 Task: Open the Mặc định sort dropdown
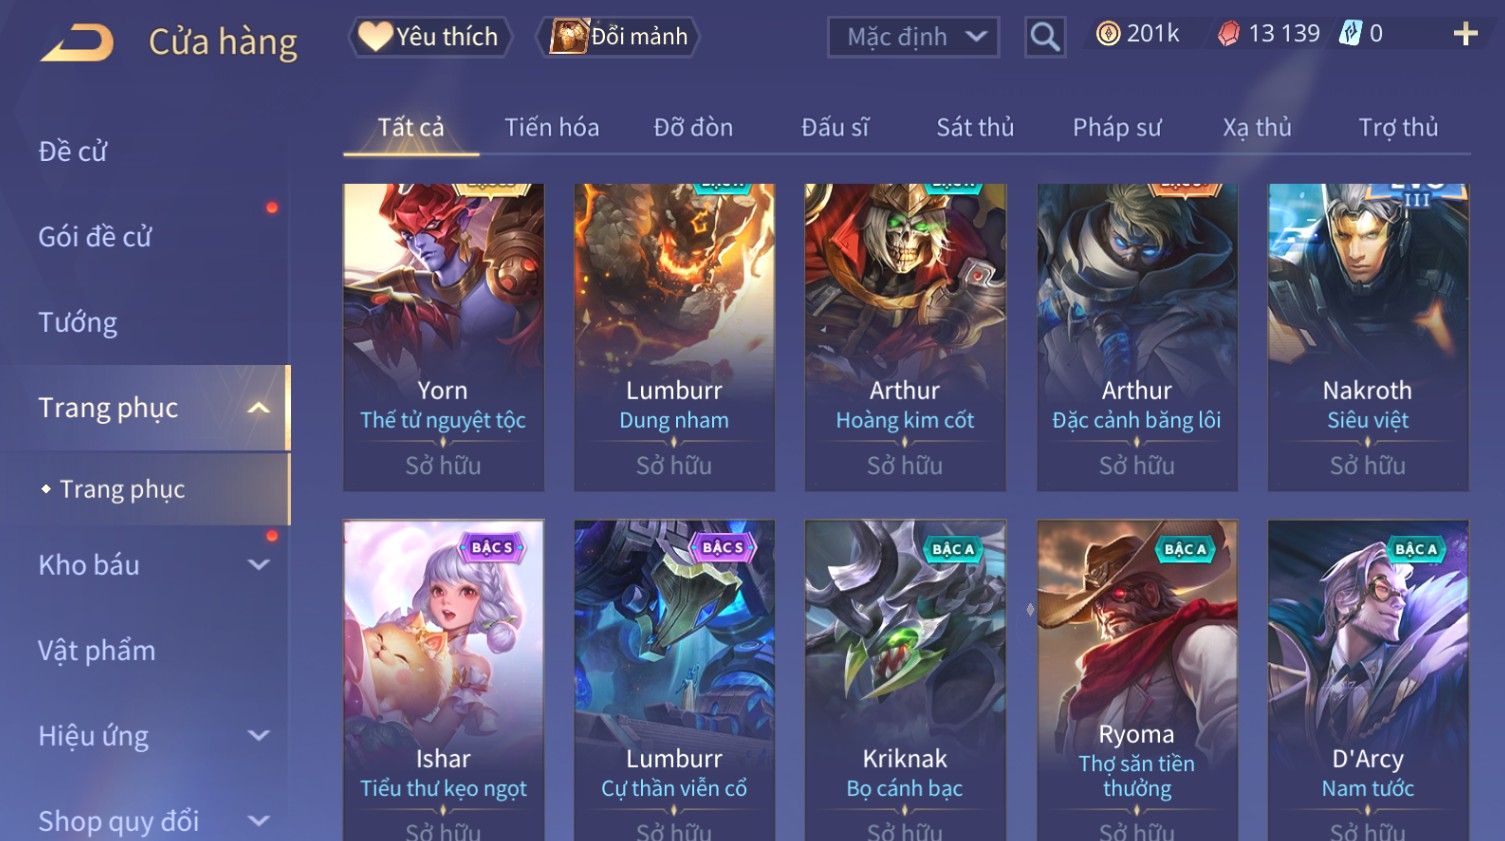point(913,37)
